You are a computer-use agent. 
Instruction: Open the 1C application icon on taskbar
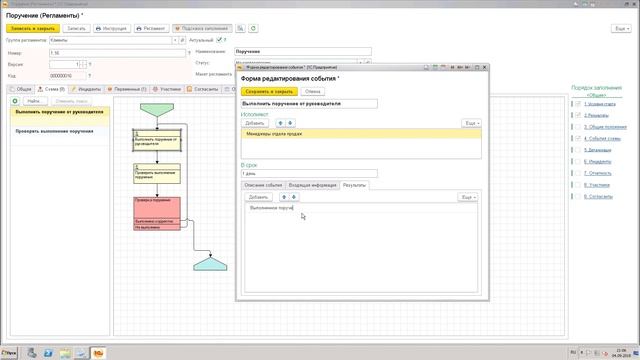(x=98, y=353)
